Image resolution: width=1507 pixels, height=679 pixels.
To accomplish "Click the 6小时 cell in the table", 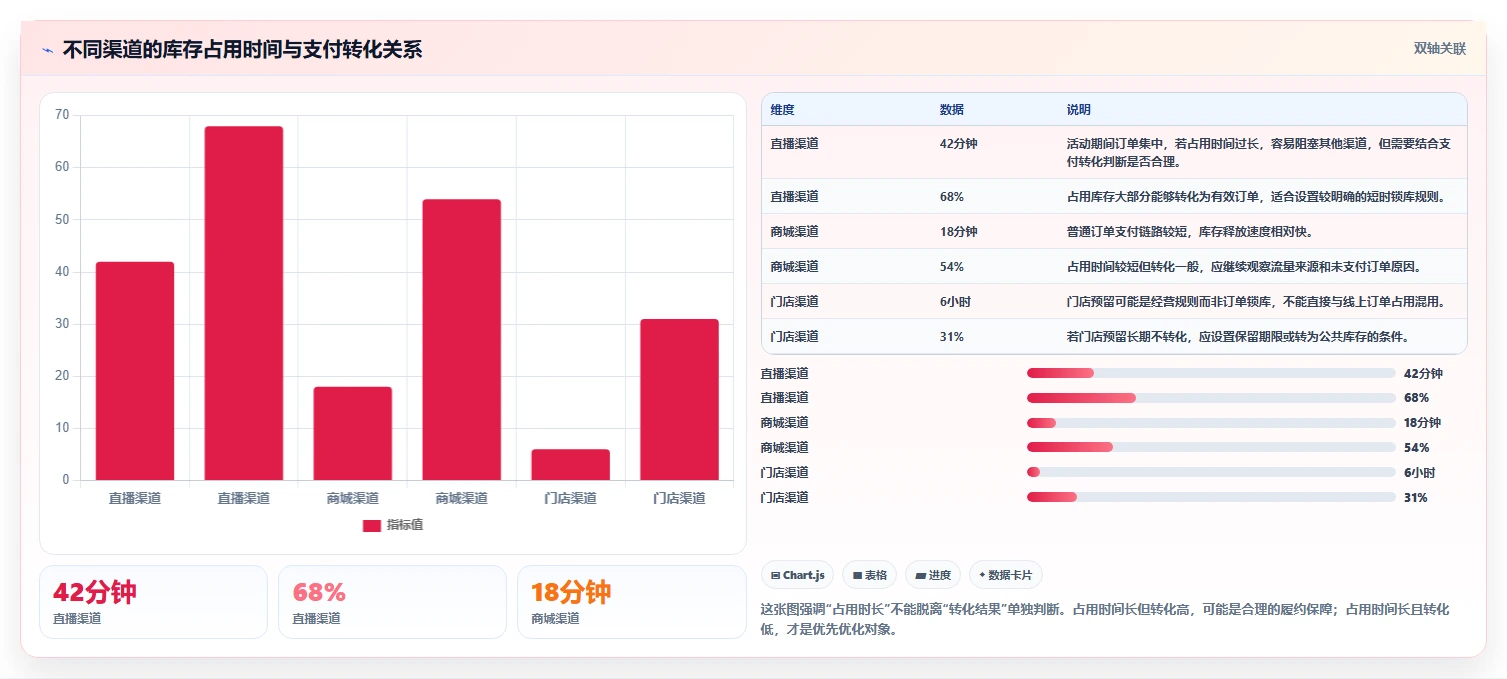I will pyautogui.click(x=955, y=301).
